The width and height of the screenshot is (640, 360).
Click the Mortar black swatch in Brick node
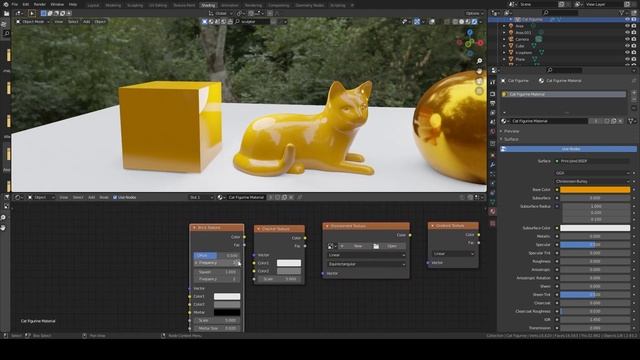tap(227, 312)
